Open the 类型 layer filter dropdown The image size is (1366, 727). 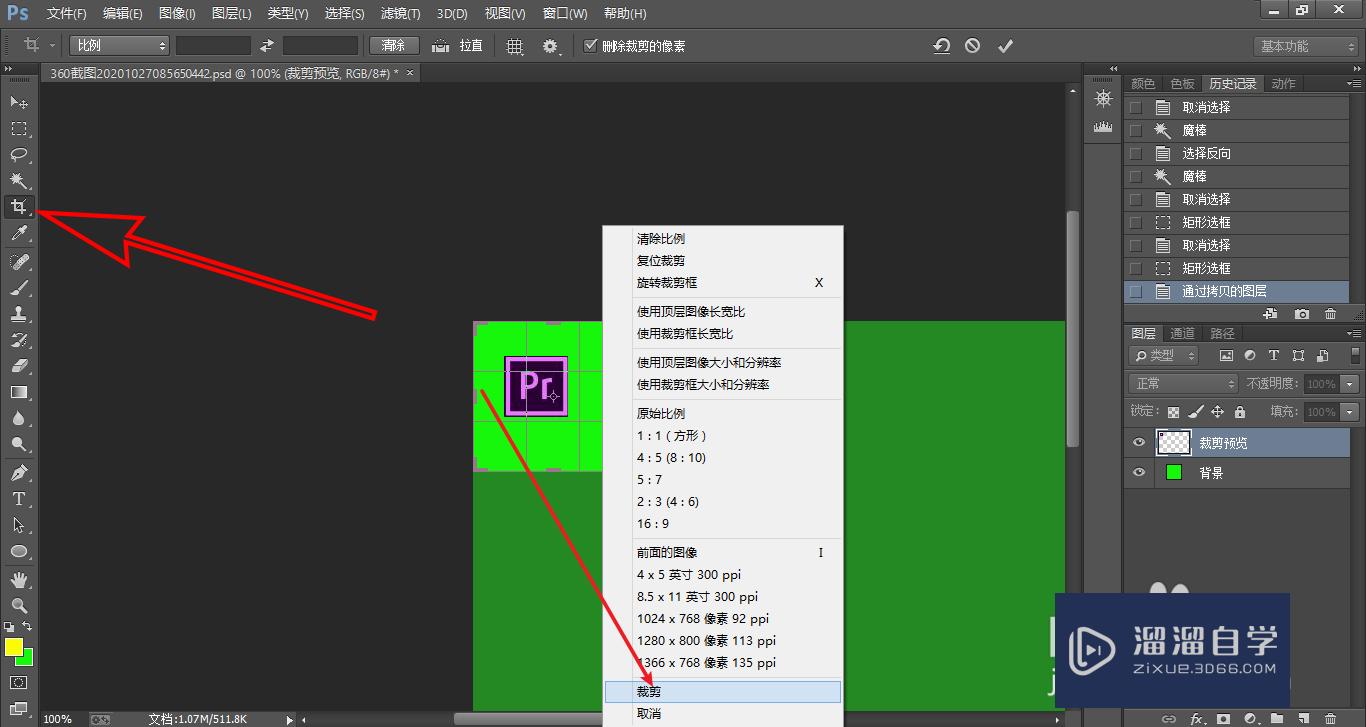click(1164, 355)
